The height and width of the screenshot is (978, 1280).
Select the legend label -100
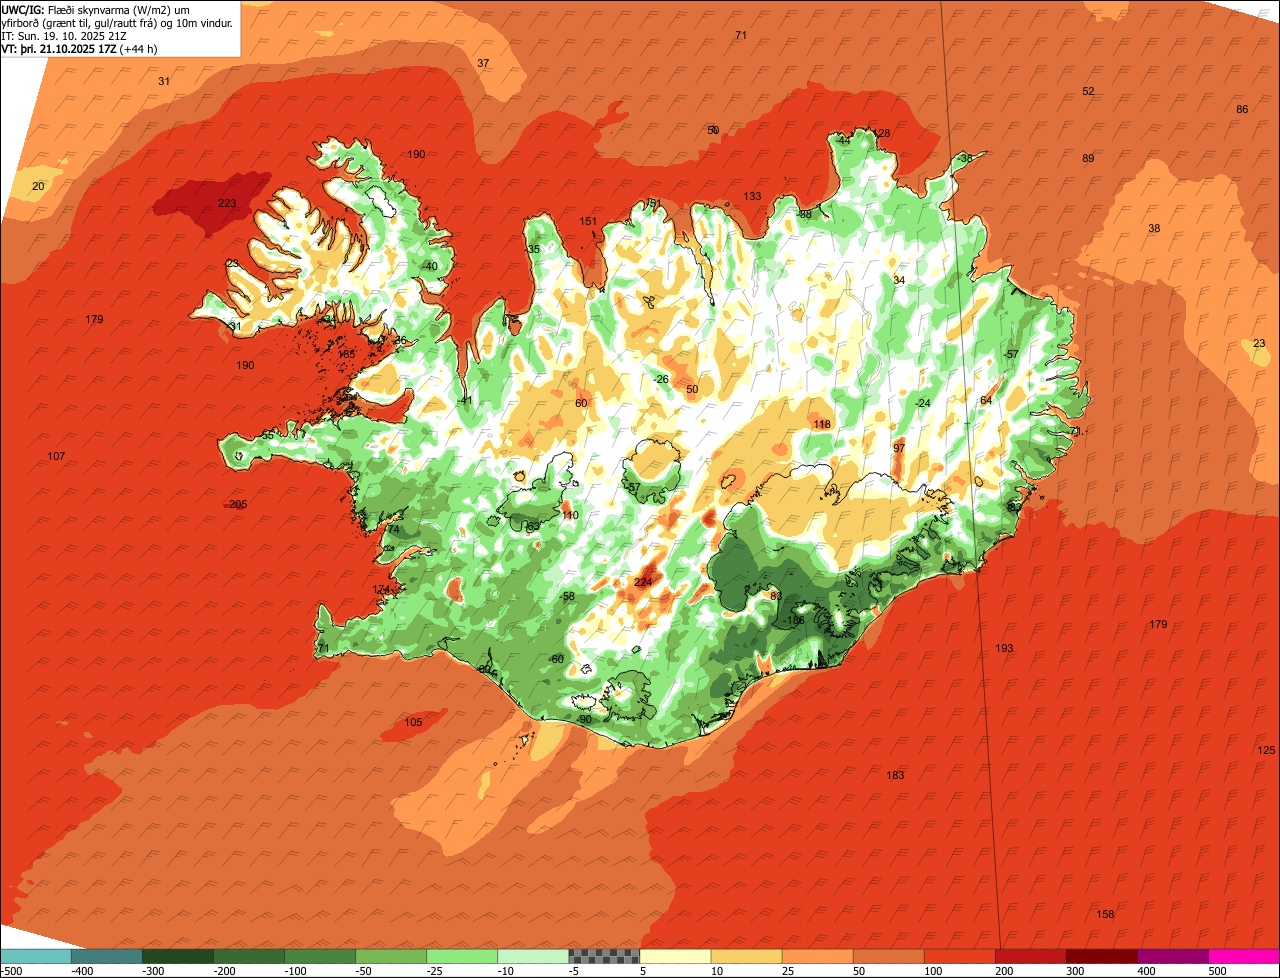point(294,970)
